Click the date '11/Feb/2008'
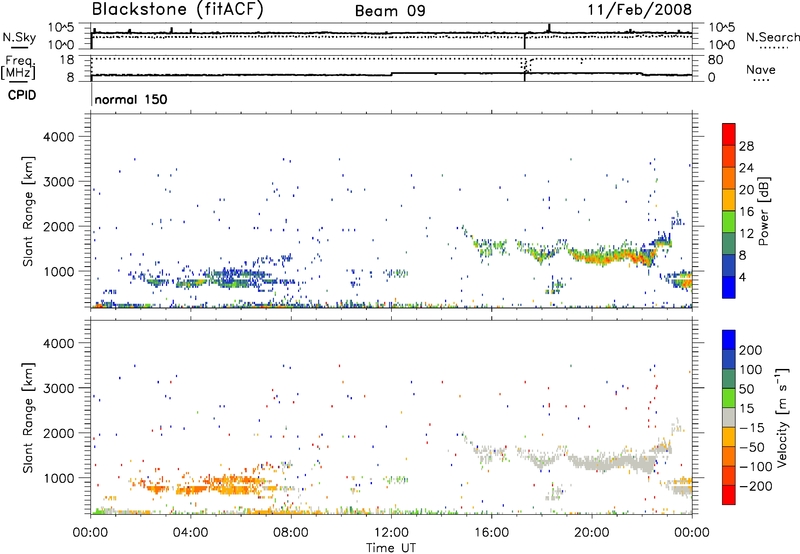Viewport: 800px width, 554px height. (x=640, y=9)
